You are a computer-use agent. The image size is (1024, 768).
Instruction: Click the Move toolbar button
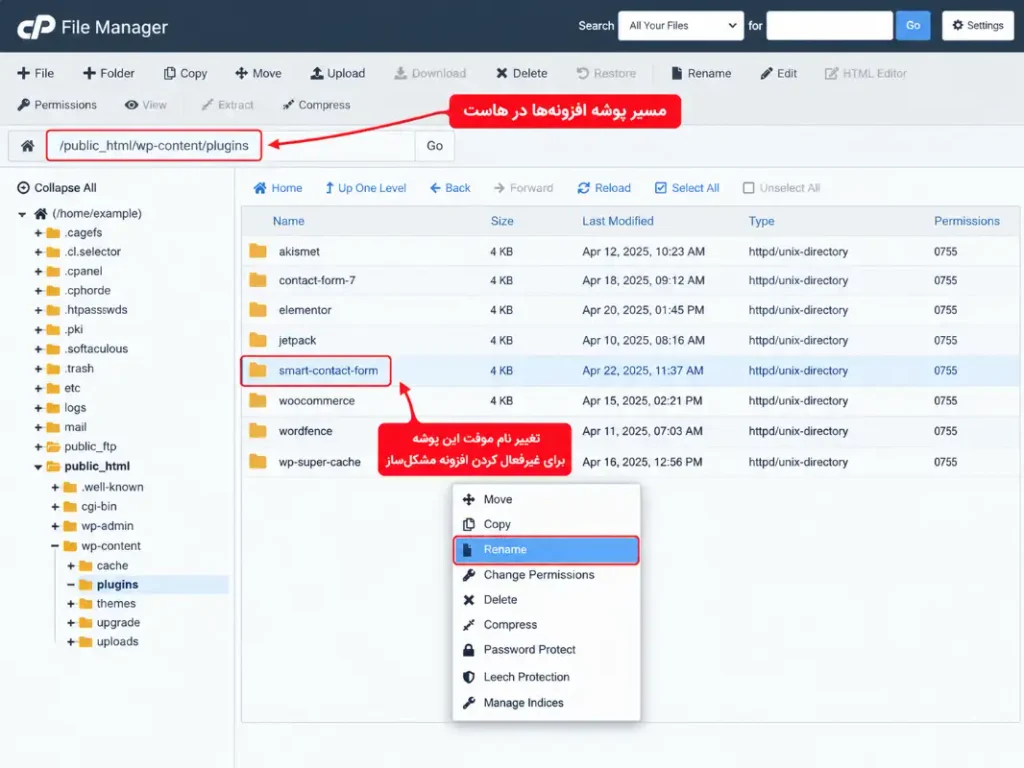(258, 73)
